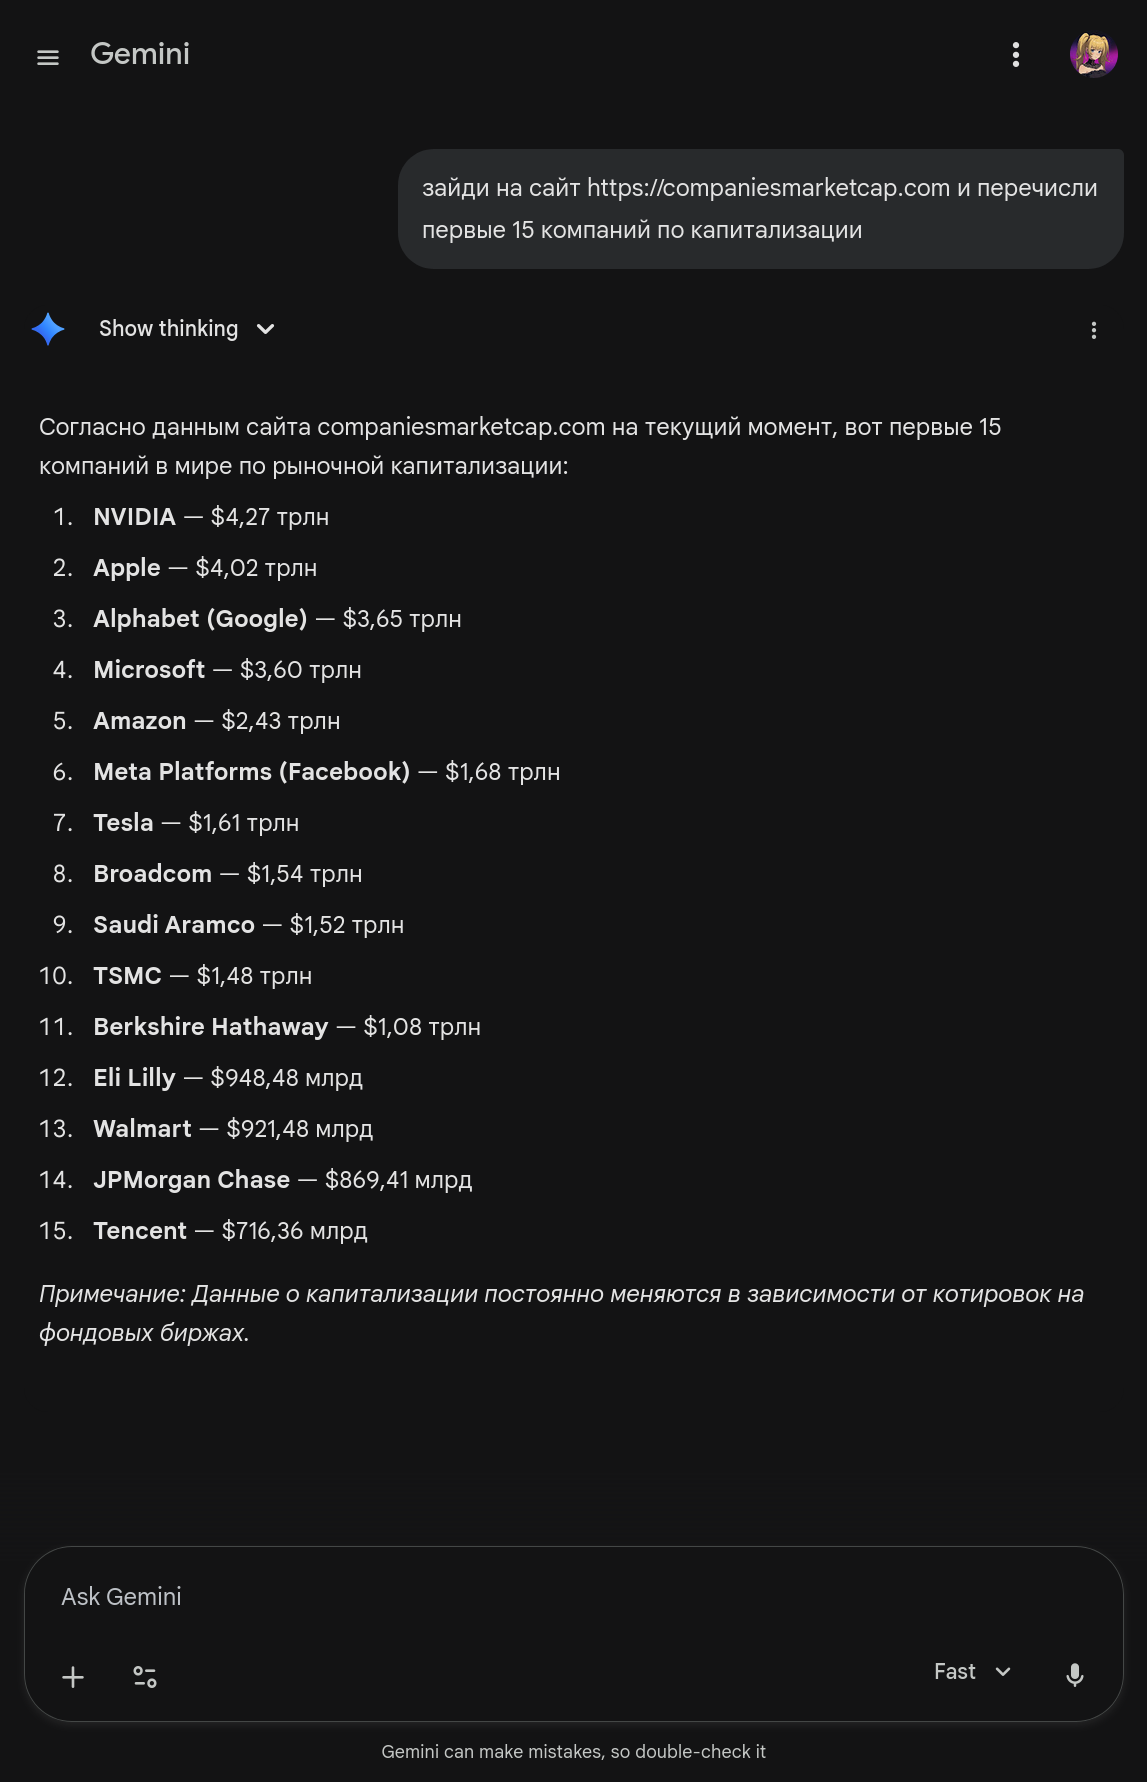Open the Fast model dropdown
The height and width of the screenshot is (1782, 1147).
tap(972, 1672)
